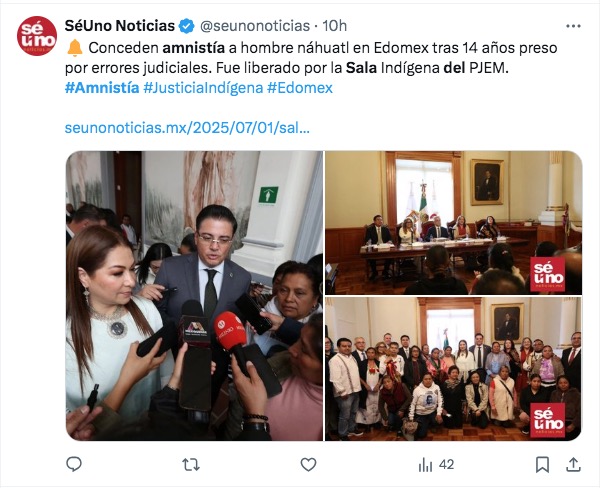
Task: Bookmark this tweet
Action: (542, 465)
